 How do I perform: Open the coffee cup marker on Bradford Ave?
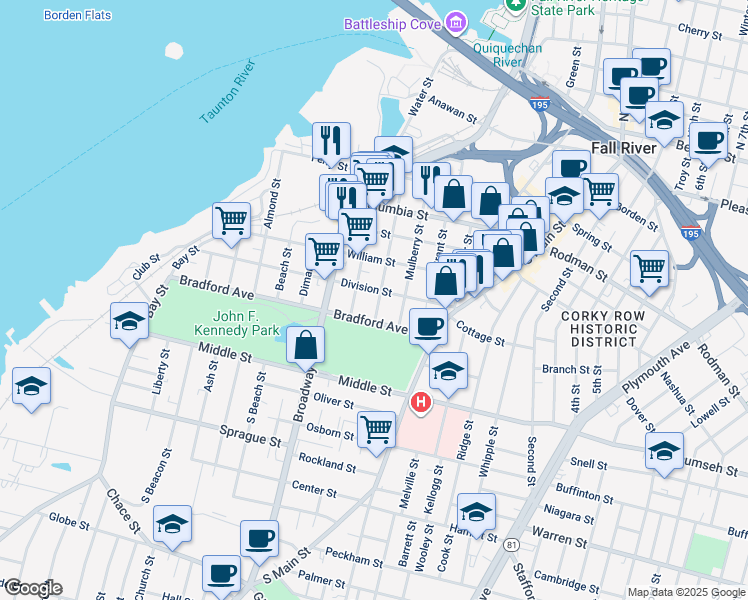point(428,325)
